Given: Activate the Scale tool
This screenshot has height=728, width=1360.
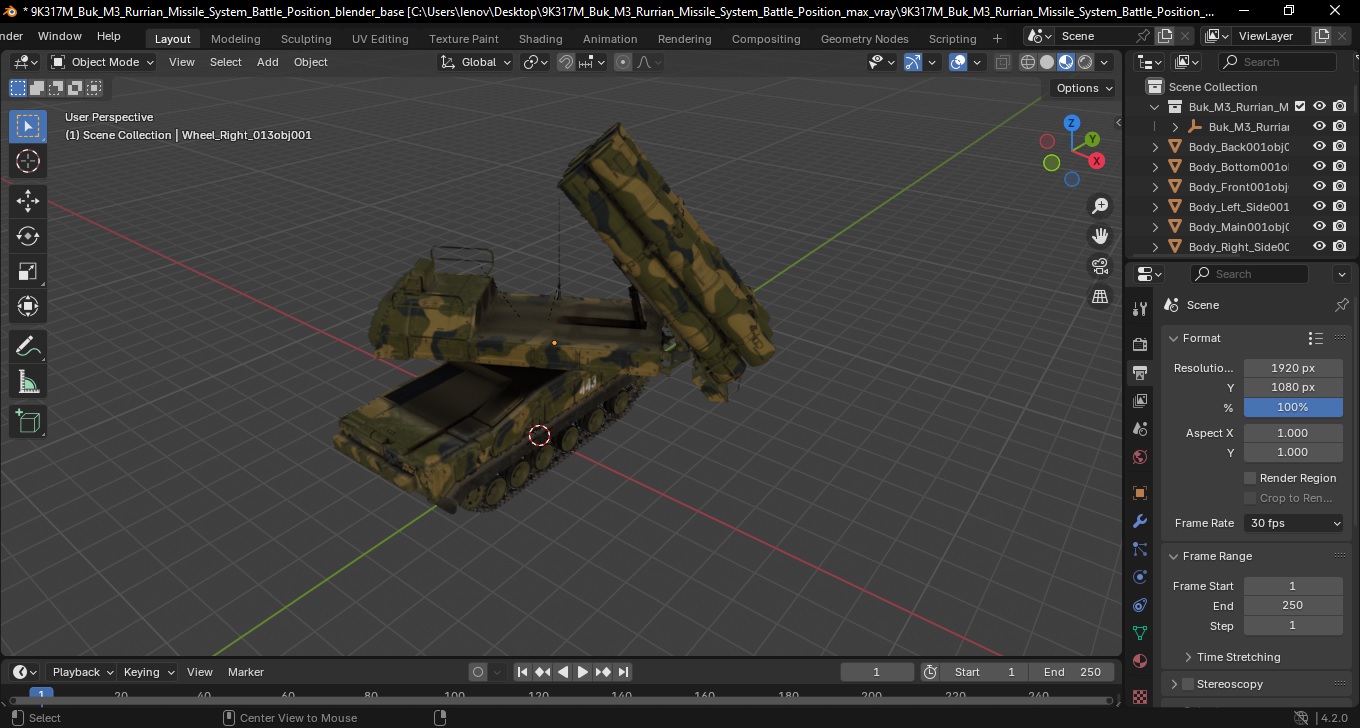Looking at the screenshot, I should tap(28, 271).
